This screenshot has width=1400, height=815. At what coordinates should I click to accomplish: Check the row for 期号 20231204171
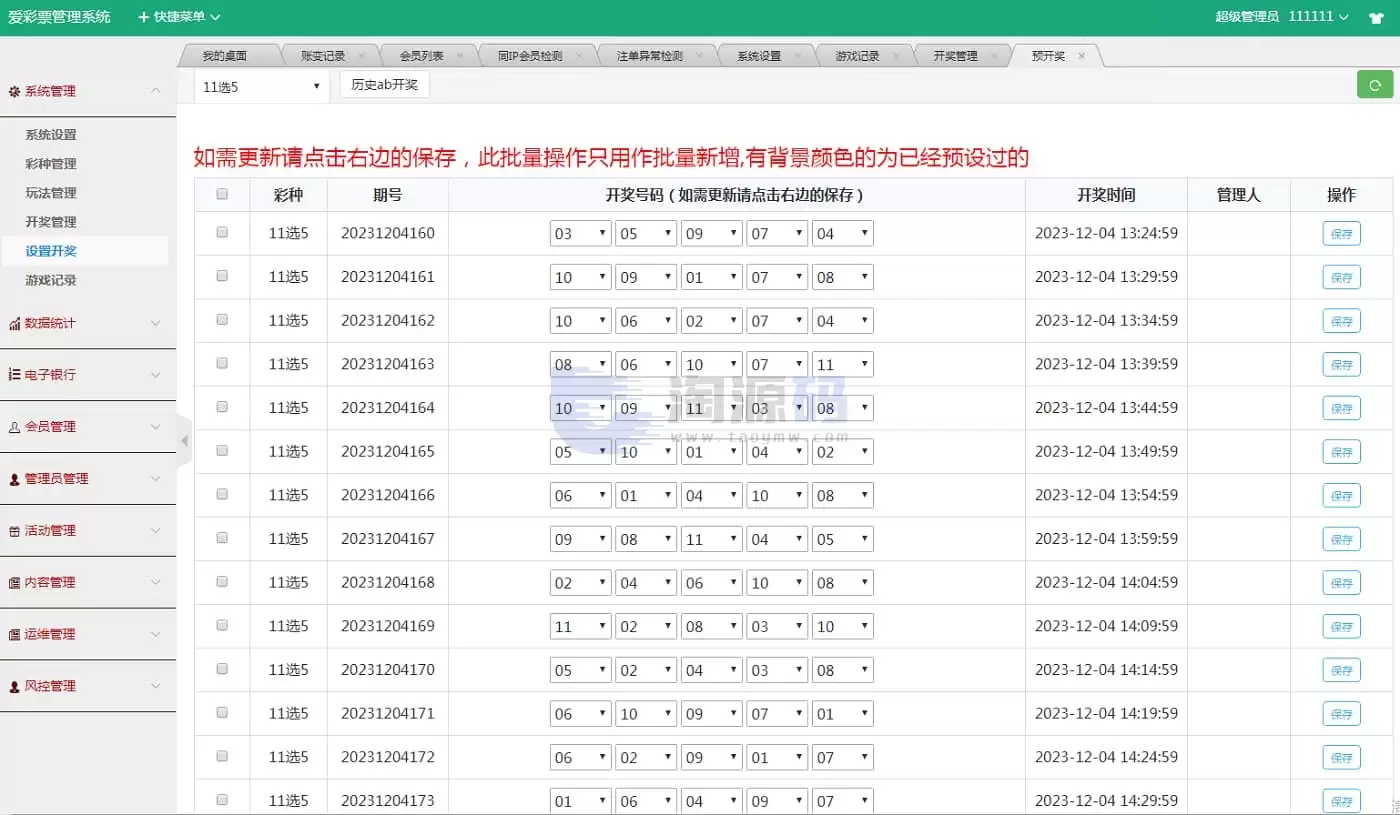click(222, 712)
